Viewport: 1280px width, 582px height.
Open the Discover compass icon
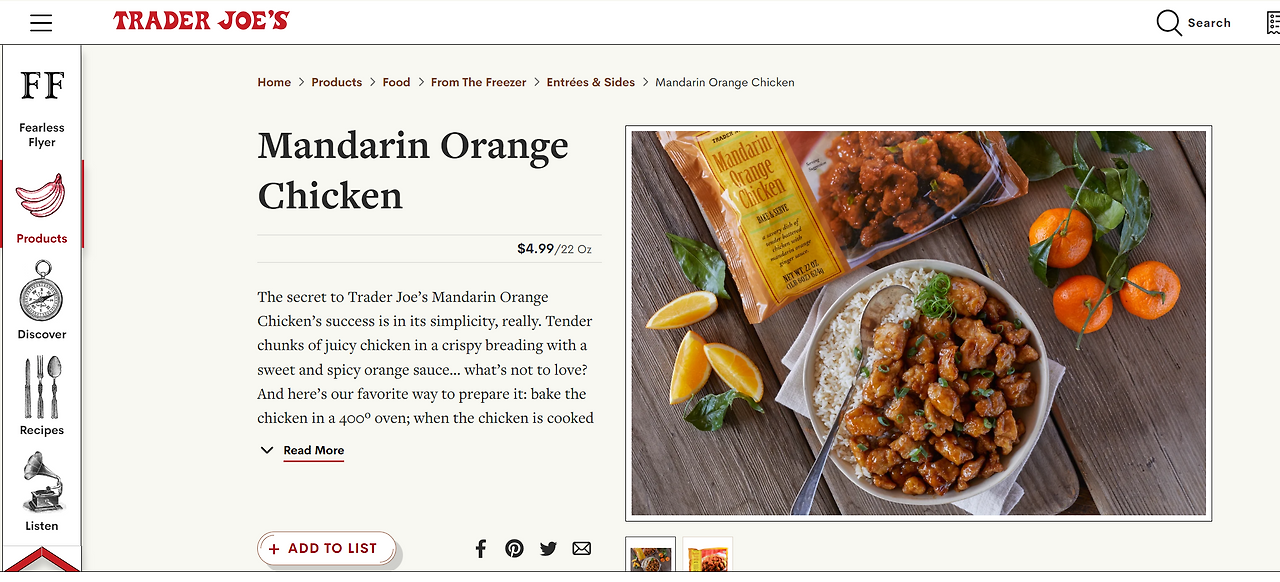[41, 291]
